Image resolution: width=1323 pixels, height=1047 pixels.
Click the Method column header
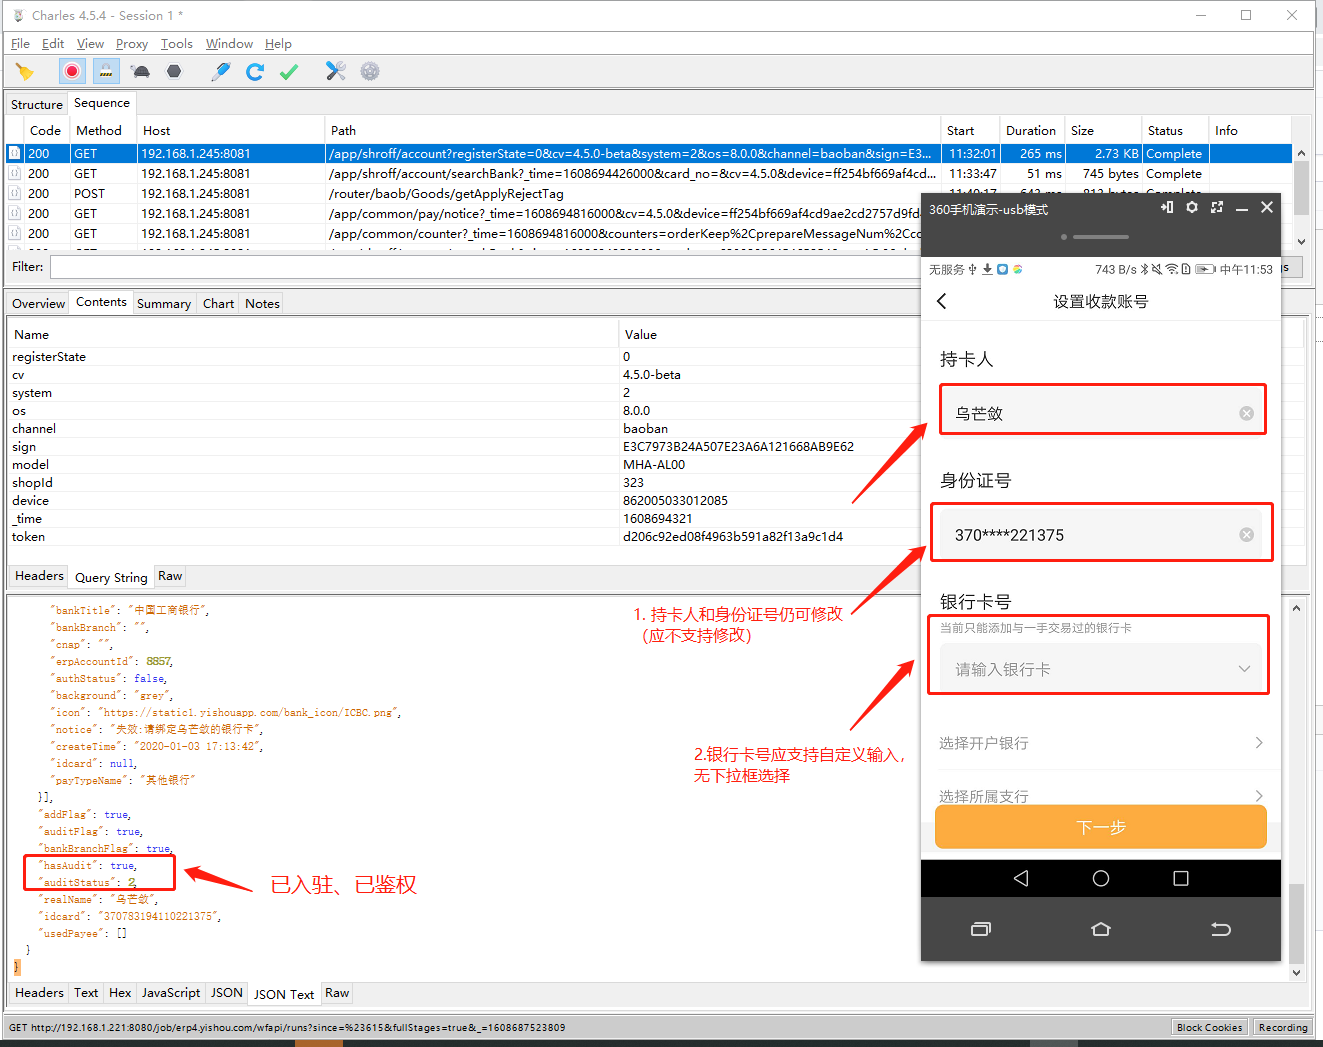point(104,130)
